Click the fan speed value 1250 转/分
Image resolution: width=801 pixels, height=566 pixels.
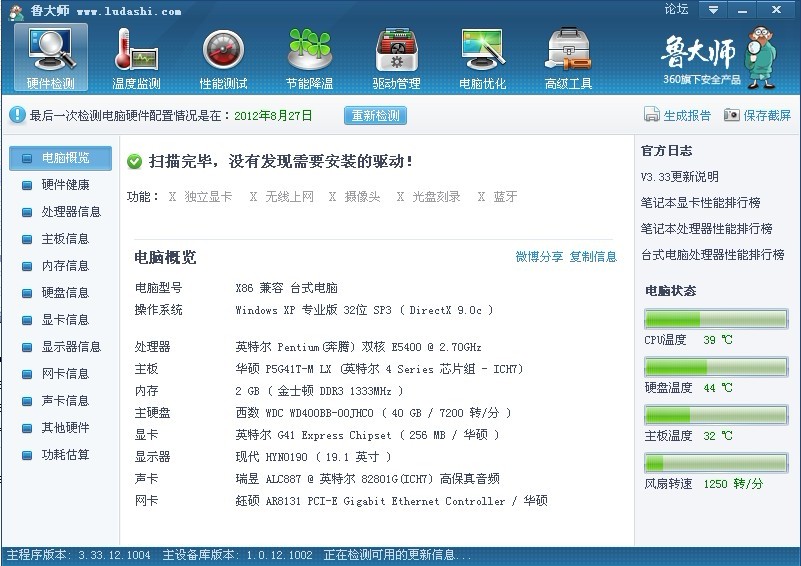click(x=733, y=484)
